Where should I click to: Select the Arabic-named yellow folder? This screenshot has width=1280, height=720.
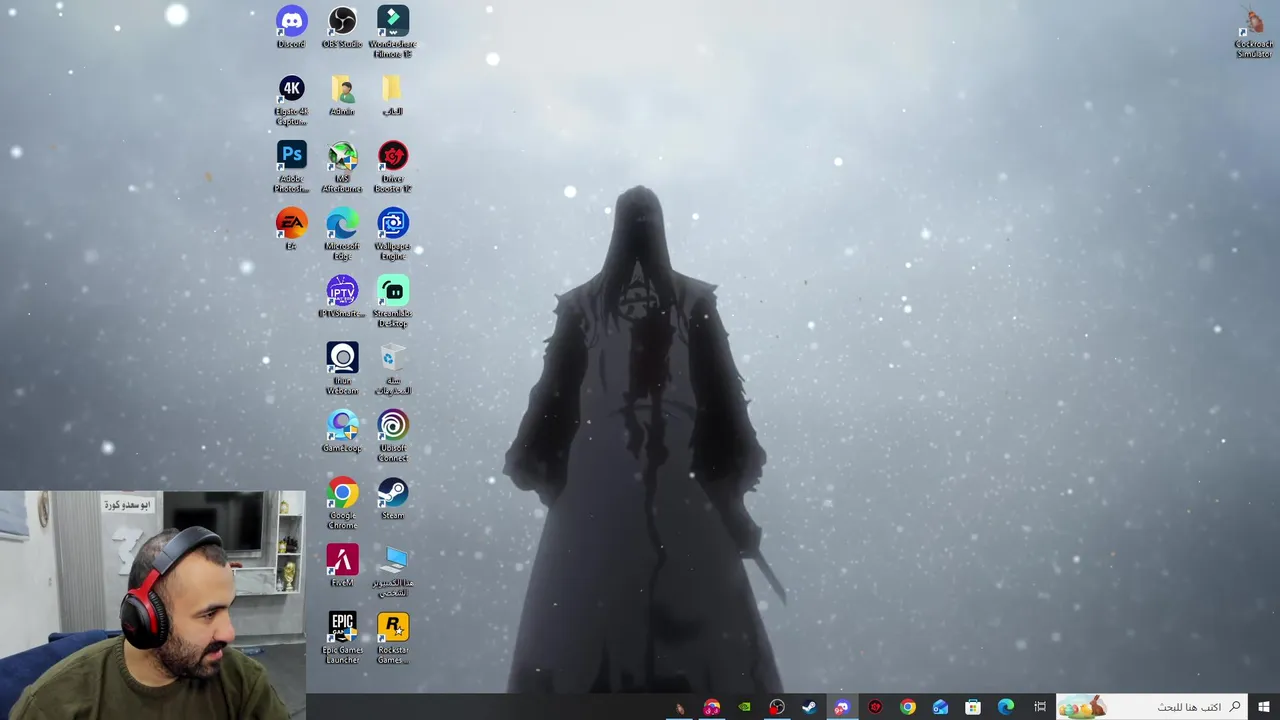(x=392, y=96)
